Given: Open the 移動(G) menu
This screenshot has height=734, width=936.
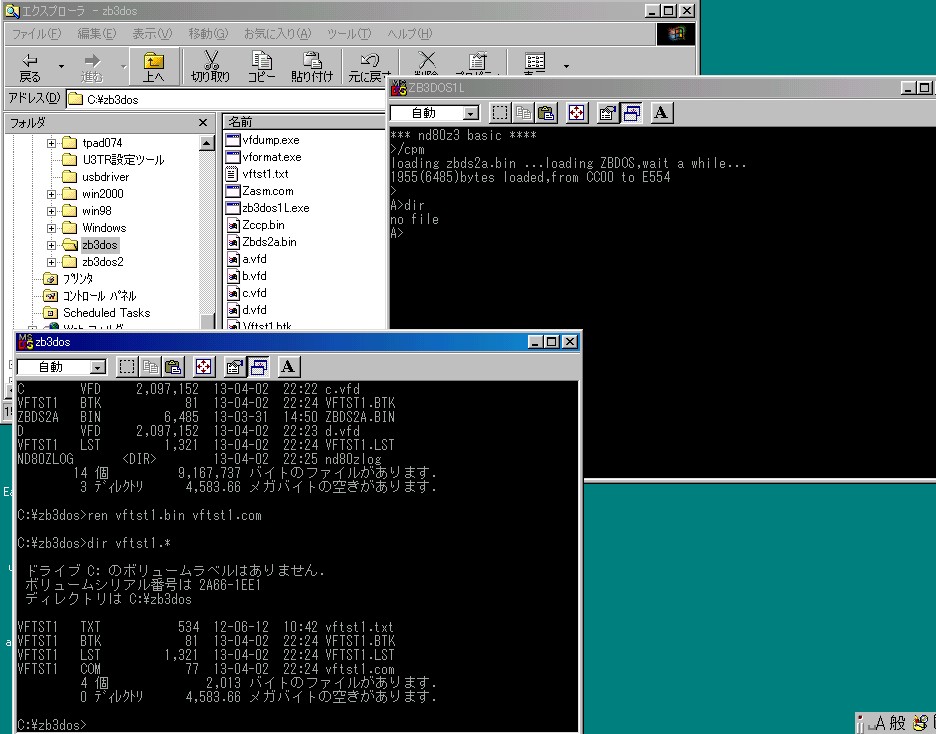Looking at the screenshot, I should pyautogui.click(x=208, y=34).
